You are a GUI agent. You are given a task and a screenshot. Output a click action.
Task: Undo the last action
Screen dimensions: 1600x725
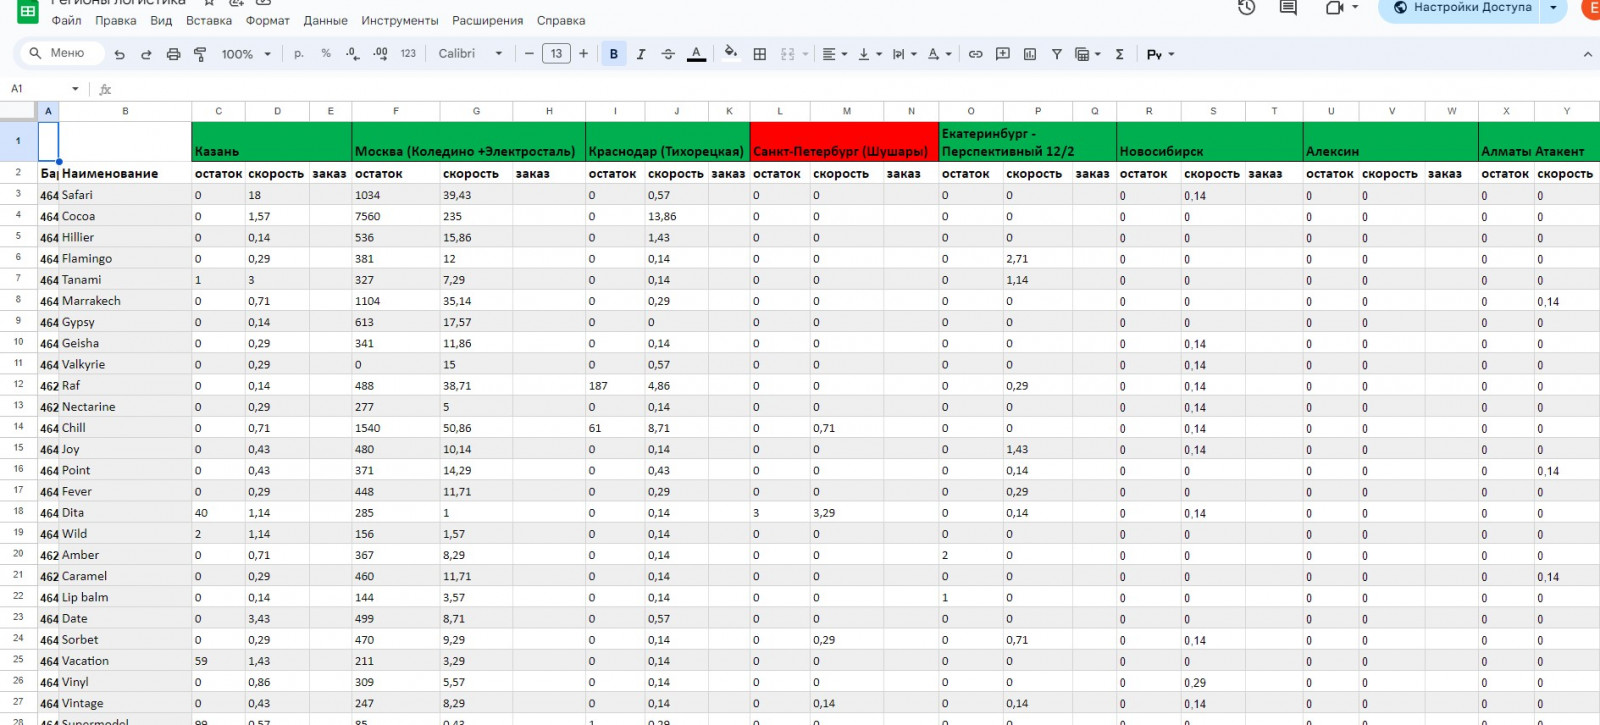[120, 54]
